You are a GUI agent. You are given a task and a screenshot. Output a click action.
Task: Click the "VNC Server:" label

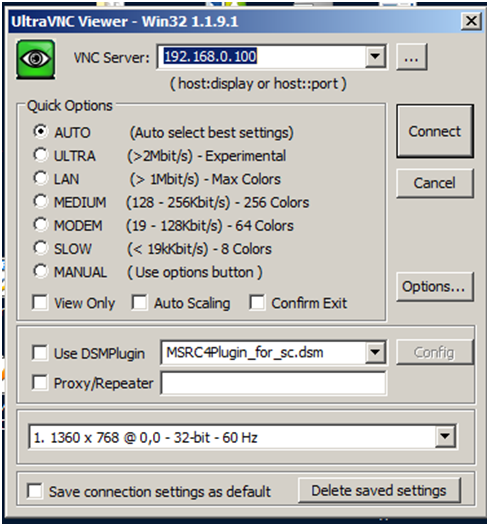pos(111,58)
